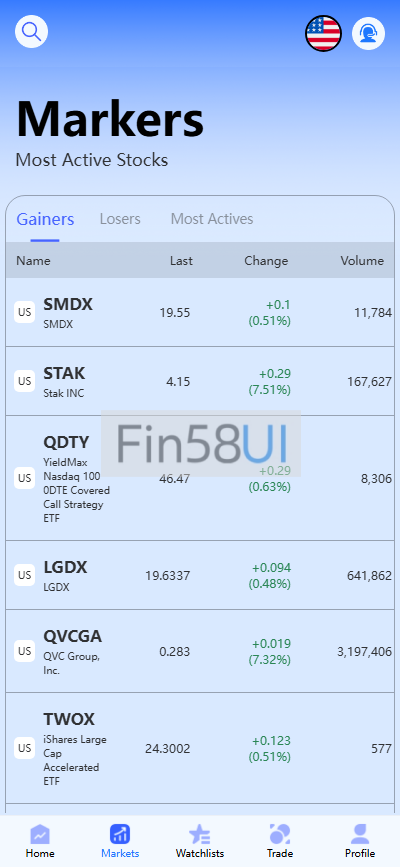Viewport: 400px width, 867px height.
Task: Open customer support headset icon
Action: [x=368, y=33]
